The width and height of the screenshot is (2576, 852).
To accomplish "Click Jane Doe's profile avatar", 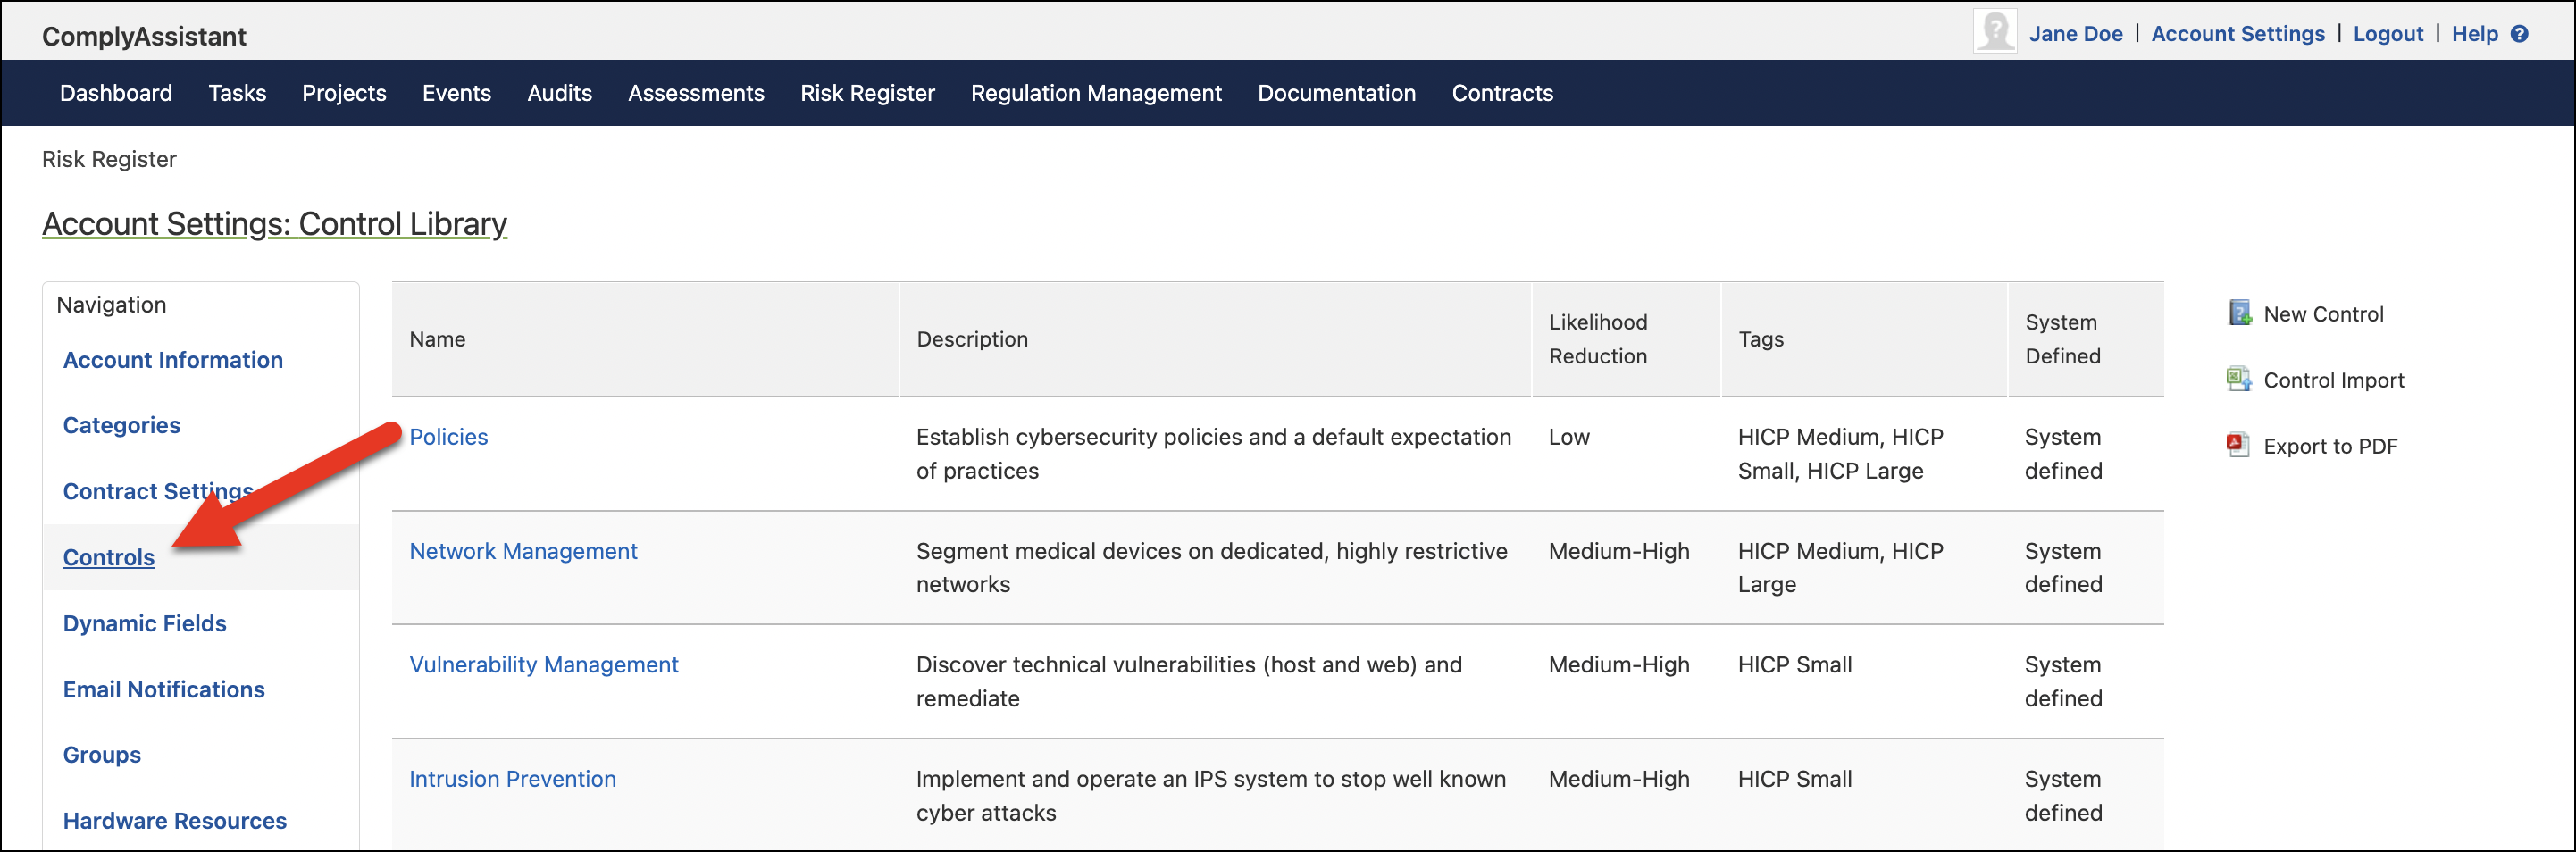I will click(x=1994, y=31).
